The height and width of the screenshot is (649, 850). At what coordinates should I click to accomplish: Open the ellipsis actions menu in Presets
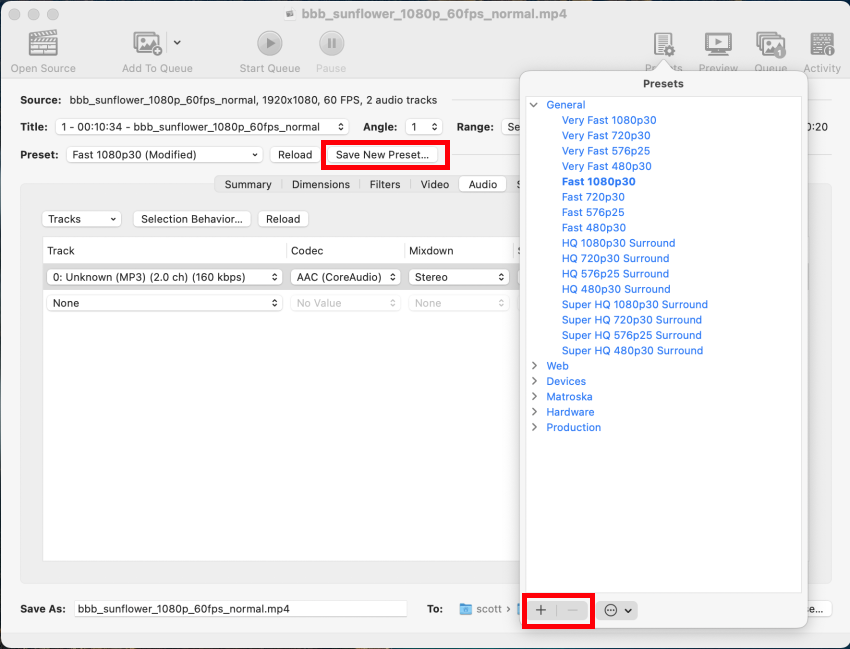(617, 610)
